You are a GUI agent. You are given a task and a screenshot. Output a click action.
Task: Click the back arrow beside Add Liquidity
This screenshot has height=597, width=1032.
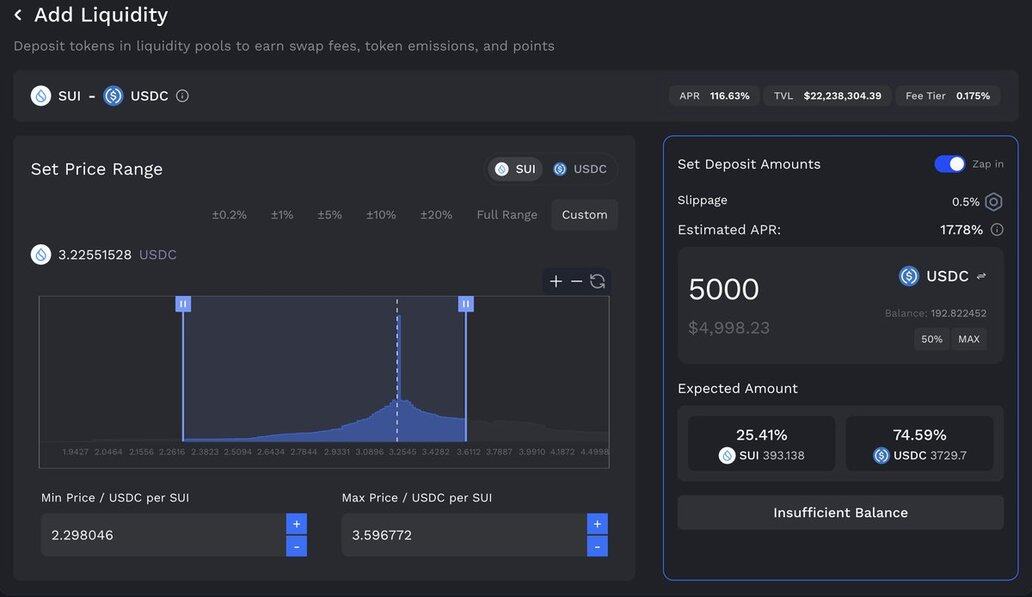coord(18,16)
